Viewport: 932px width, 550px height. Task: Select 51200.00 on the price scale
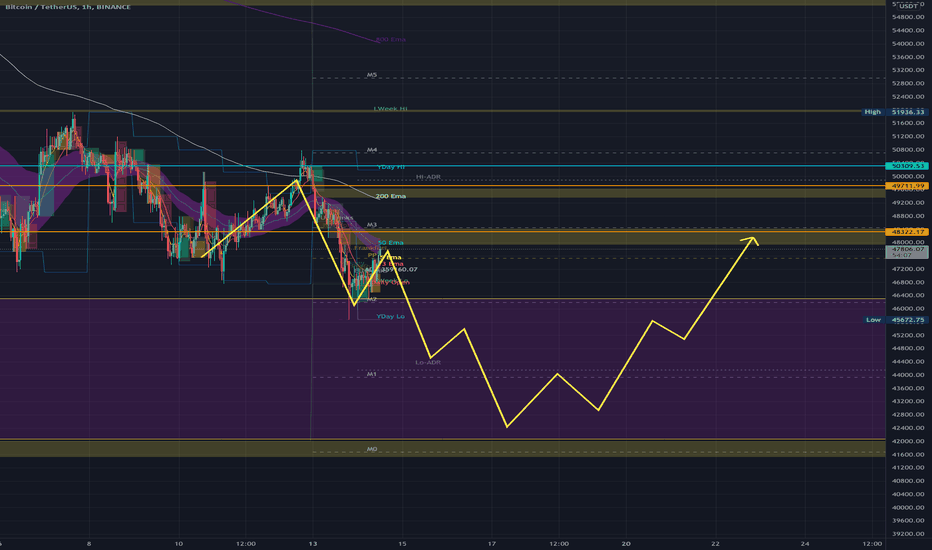coord(908,136)
